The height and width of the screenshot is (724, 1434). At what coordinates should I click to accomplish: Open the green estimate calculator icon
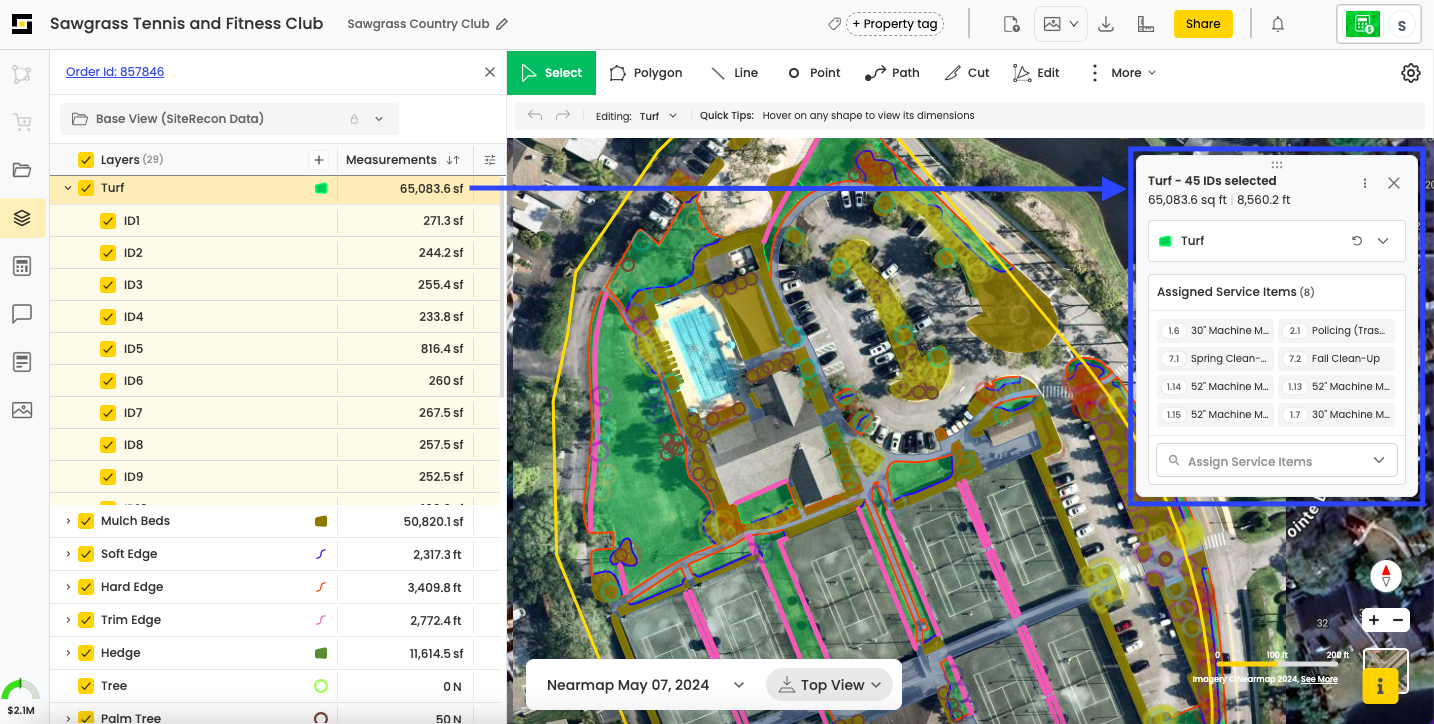1362,25
